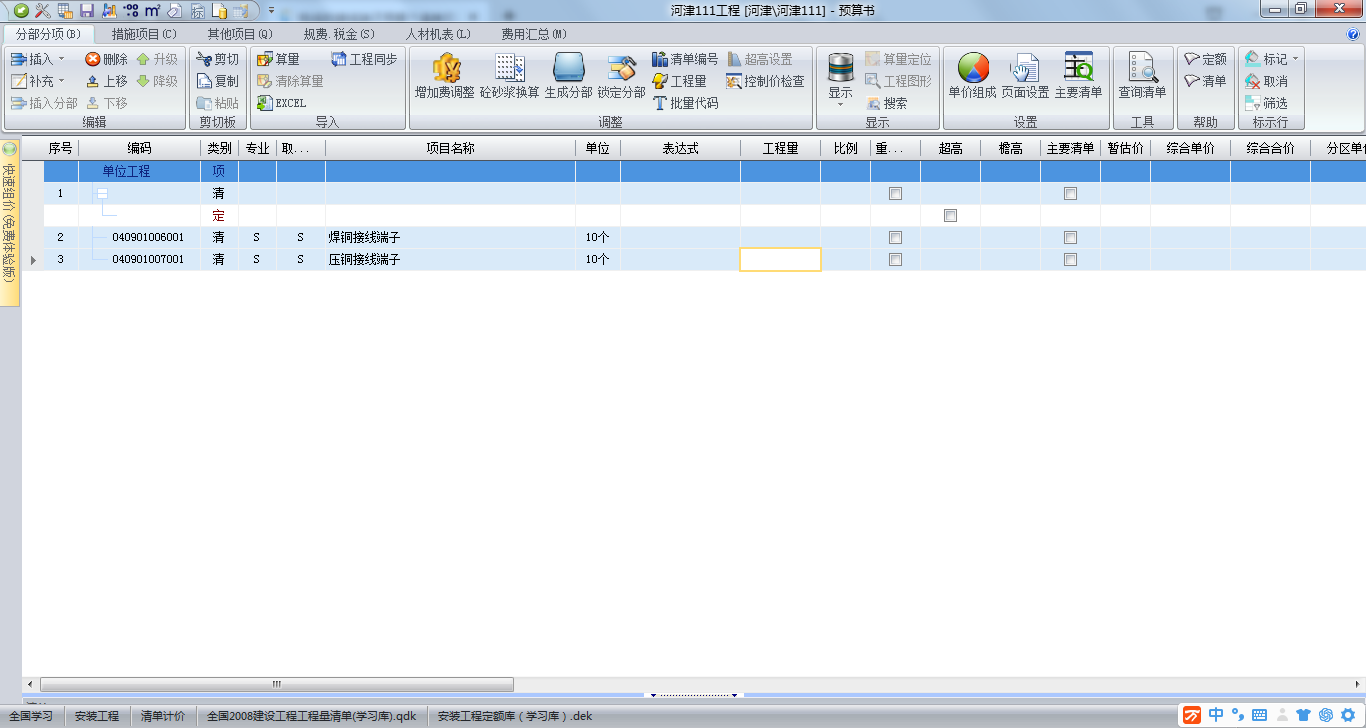Image resolution: width=1366 pixels, height=728 pixels.
Task: Switch to 人材机表(L) tab
Action: (438, 34)
